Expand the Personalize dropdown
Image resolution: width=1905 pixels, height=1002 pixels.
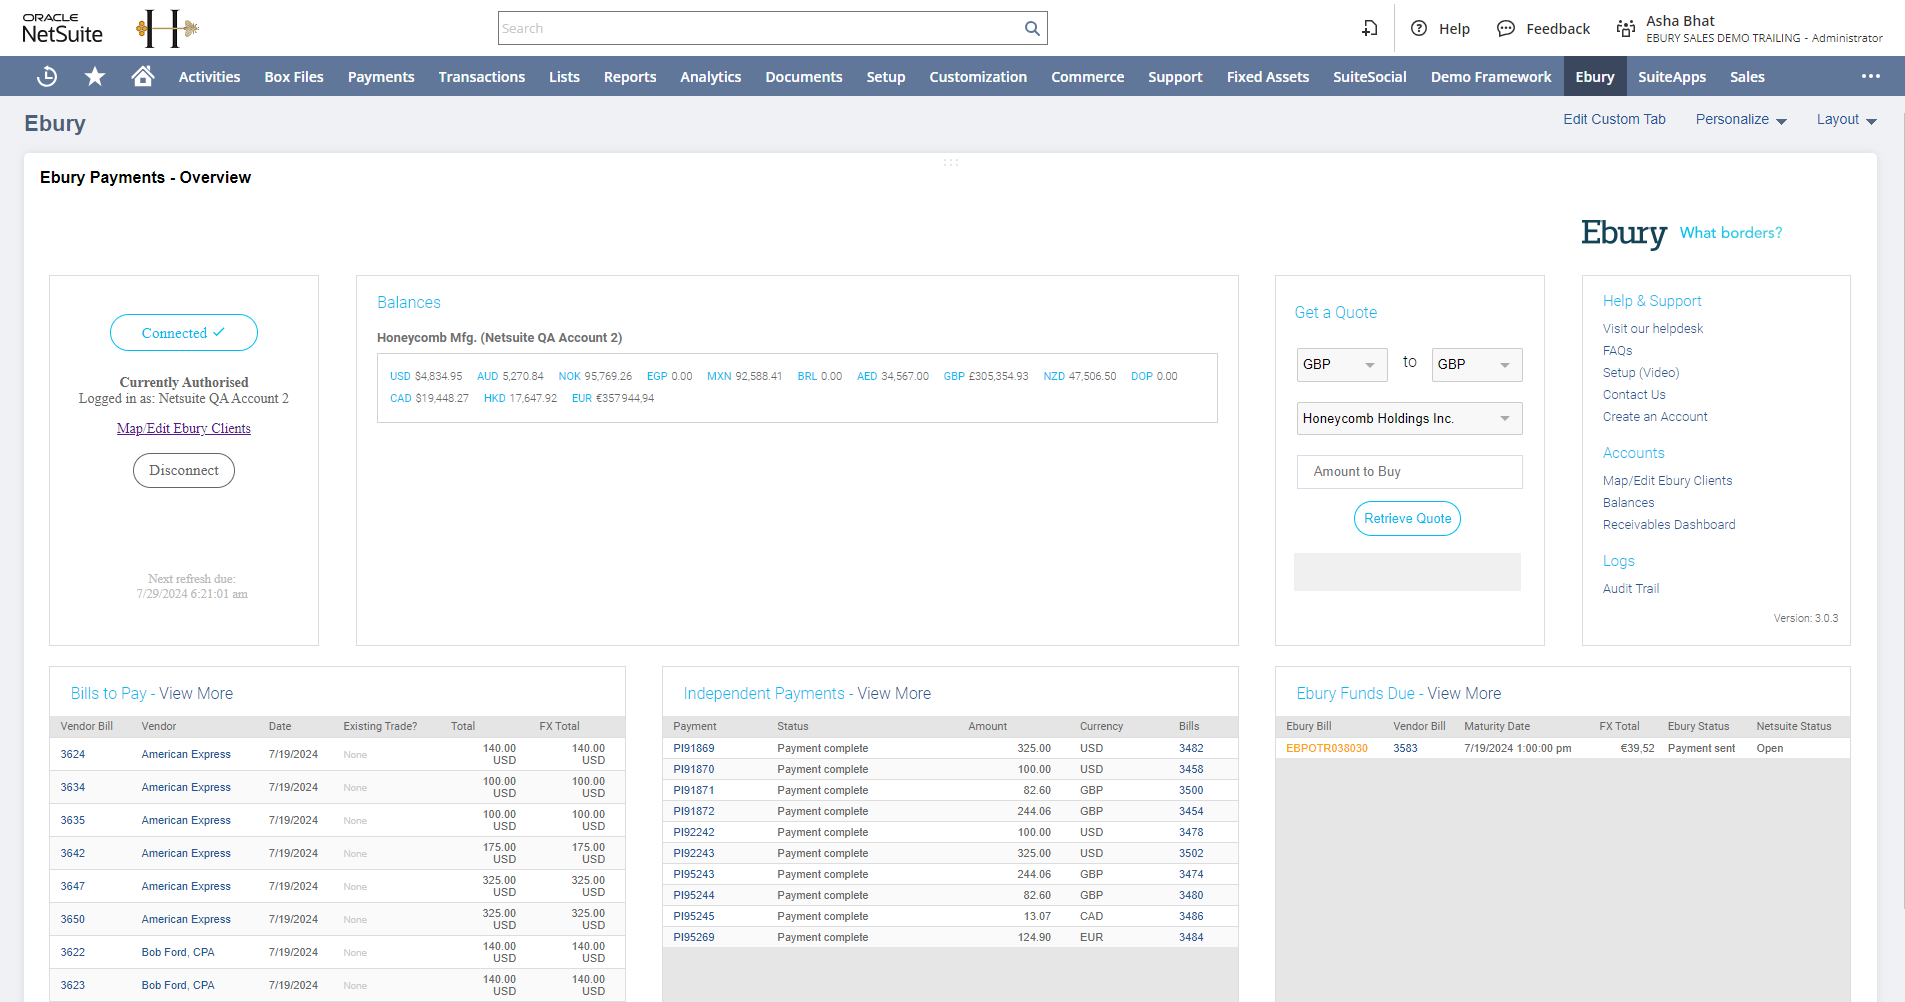(x=1740, y=120)
